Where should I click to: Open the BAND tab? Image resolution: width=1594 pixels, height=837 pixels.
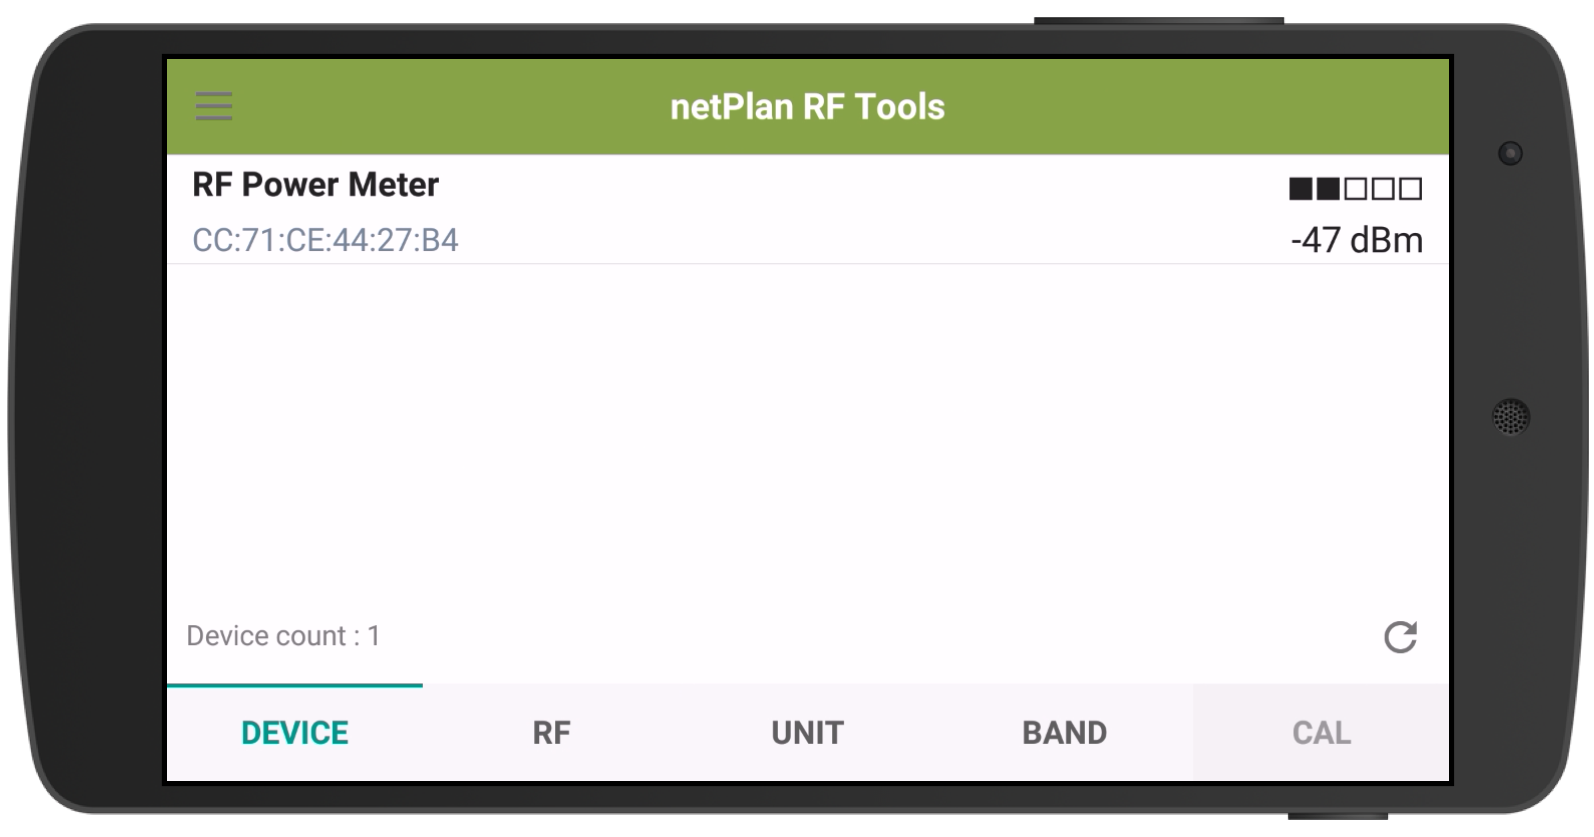point(1064,733)
